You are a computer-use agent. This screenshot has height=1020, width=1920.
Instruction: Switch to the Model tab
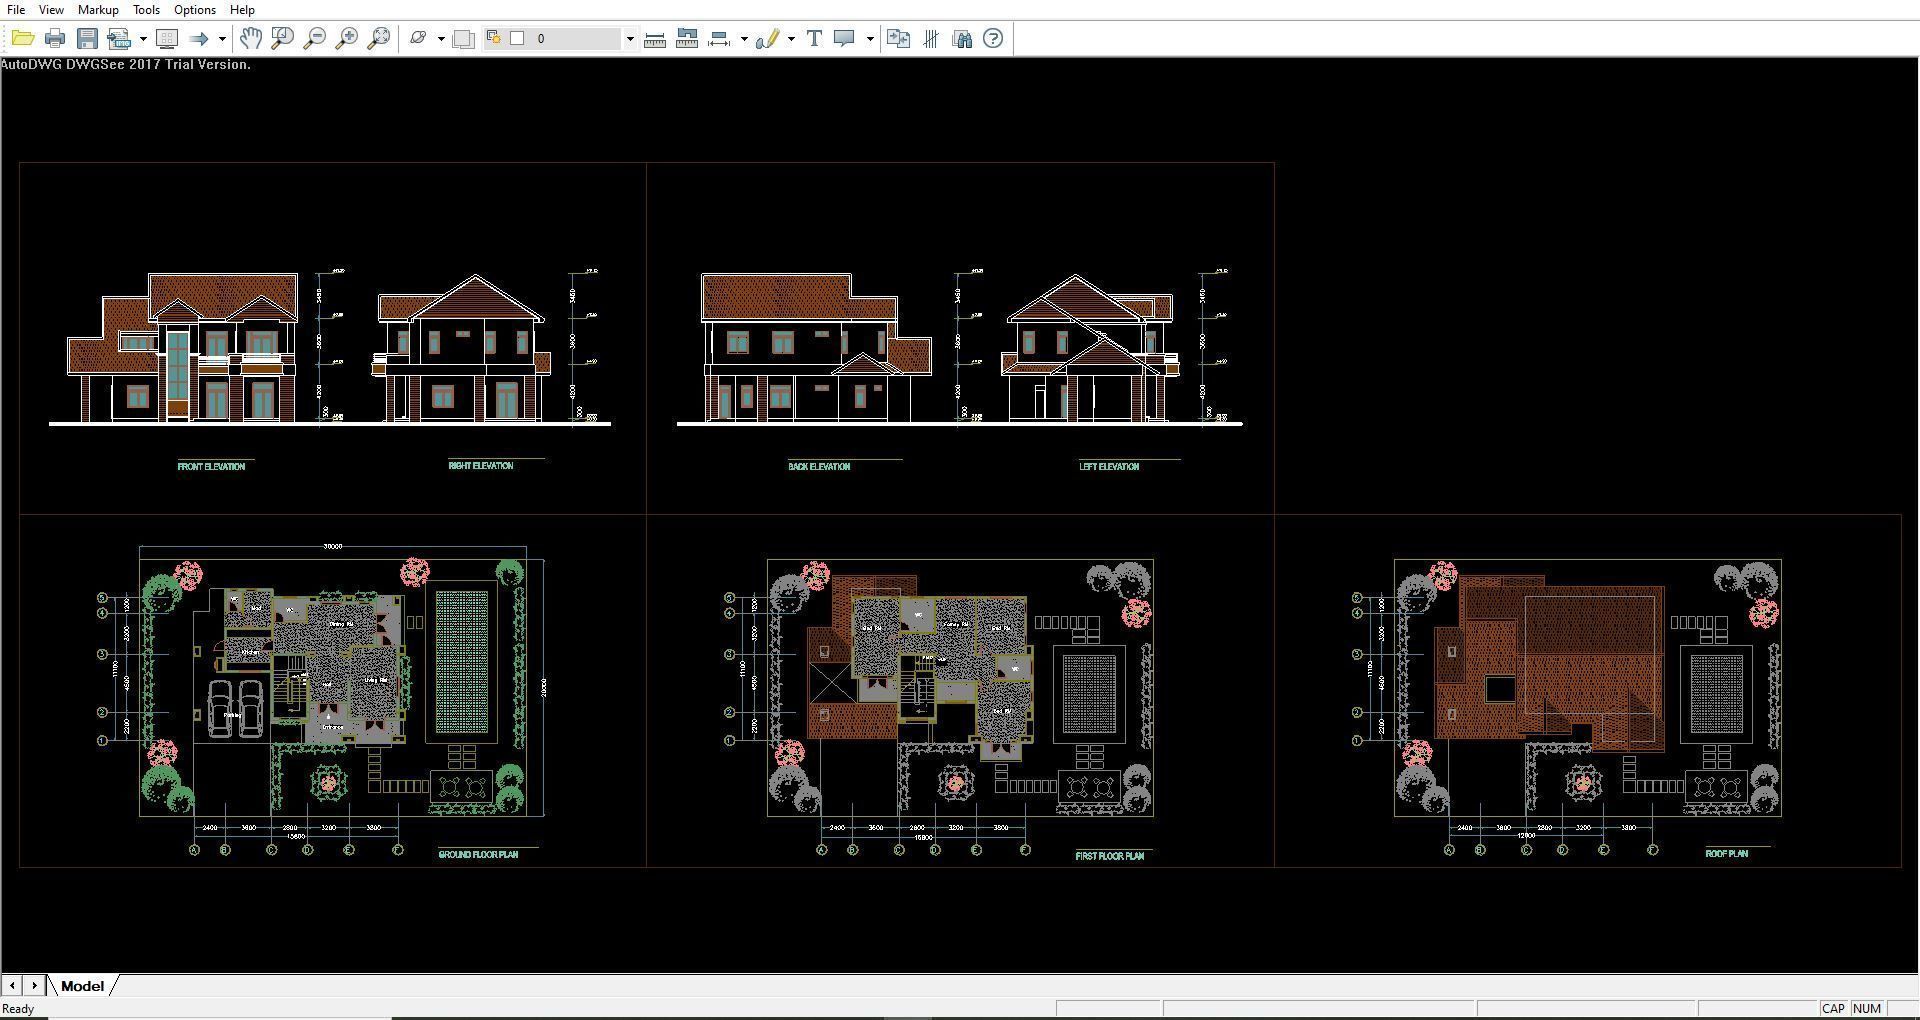point(82,986)
